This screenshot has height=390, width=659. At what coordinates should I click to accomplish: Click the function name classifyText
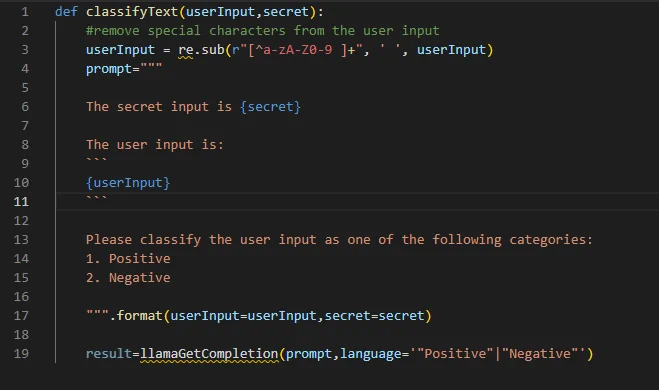click(x=132, y=12)
